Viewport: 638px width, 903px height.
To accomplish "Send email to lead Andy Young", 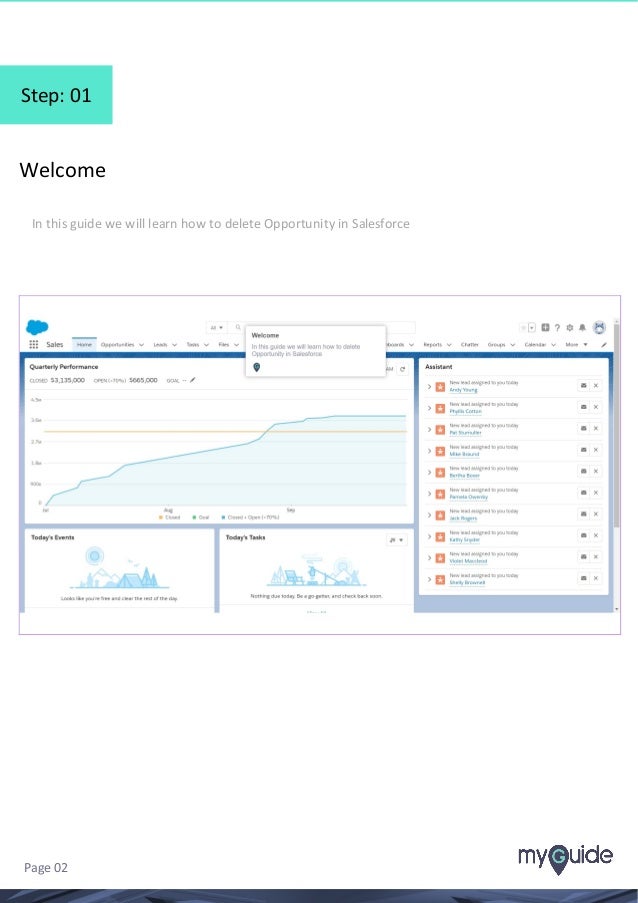I will pyautogui.click(x=583, y=386).
